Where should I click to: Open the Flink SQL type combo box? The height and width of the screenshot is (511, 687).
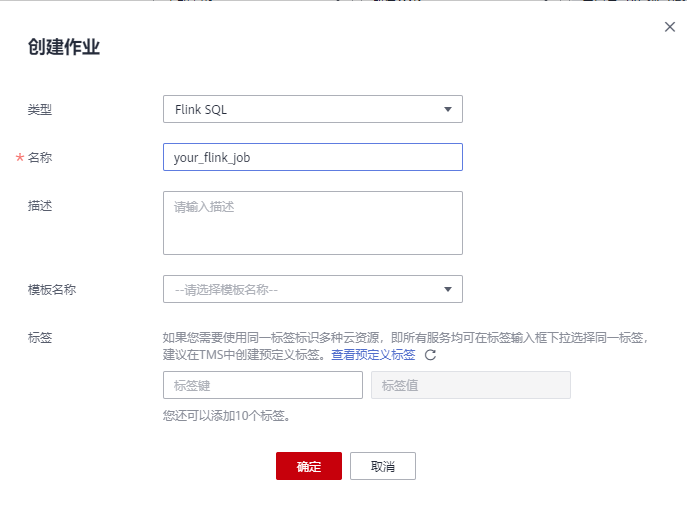point(312,109)
